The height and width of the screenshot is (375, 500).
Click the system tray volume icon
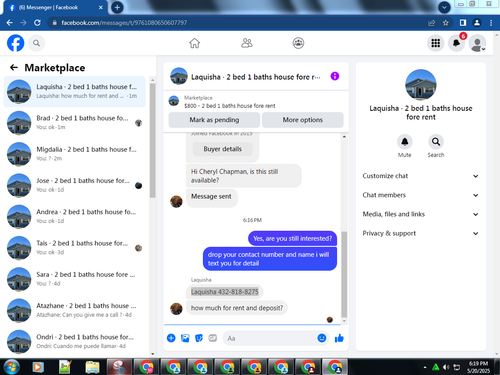point(446,367)
